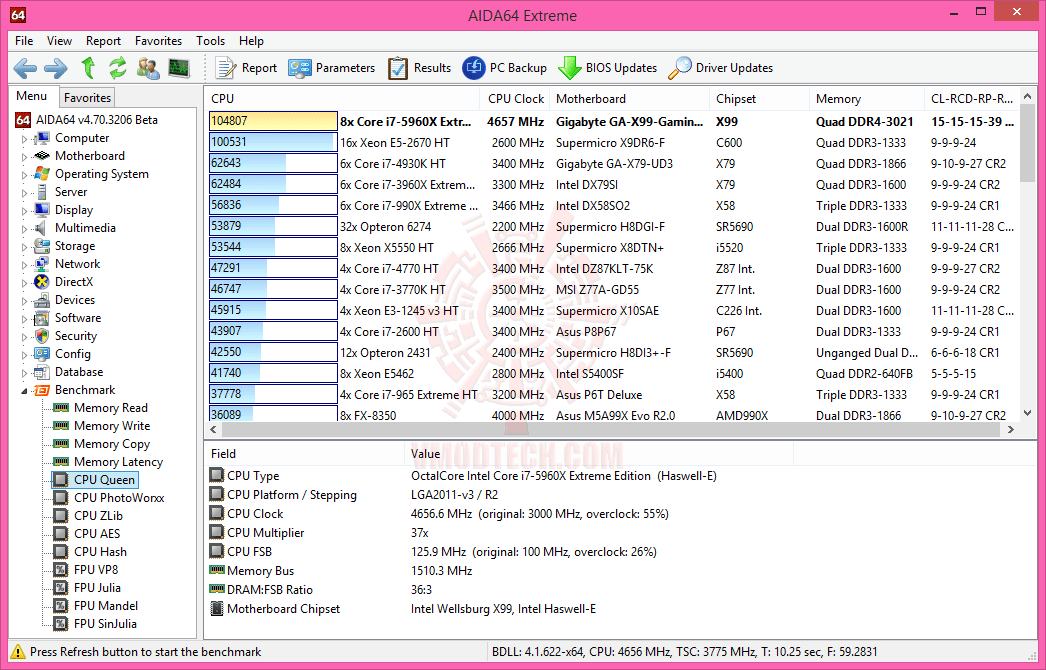Click the Forward arrow toolbar icon
1046x670 pixels.
point(56,67)
